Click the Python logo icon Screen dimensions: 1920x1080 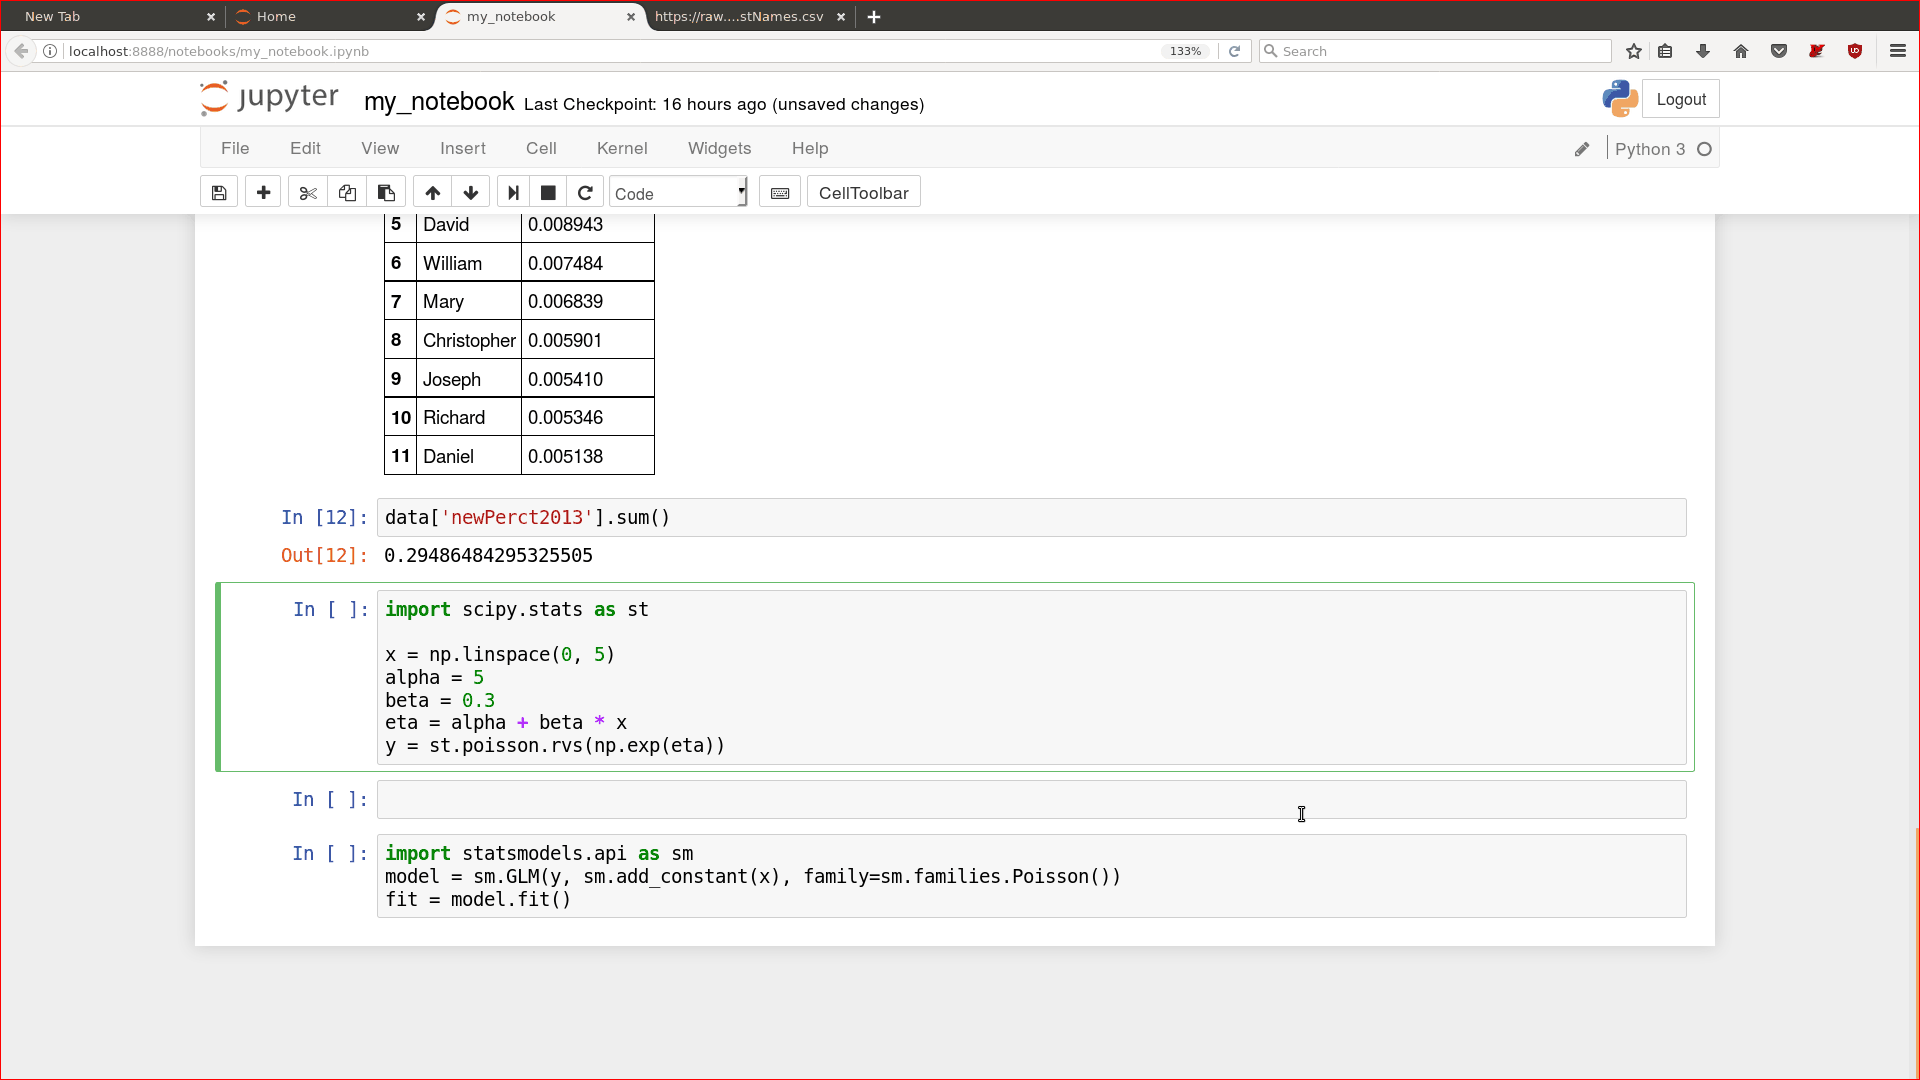click(1620, 99)
